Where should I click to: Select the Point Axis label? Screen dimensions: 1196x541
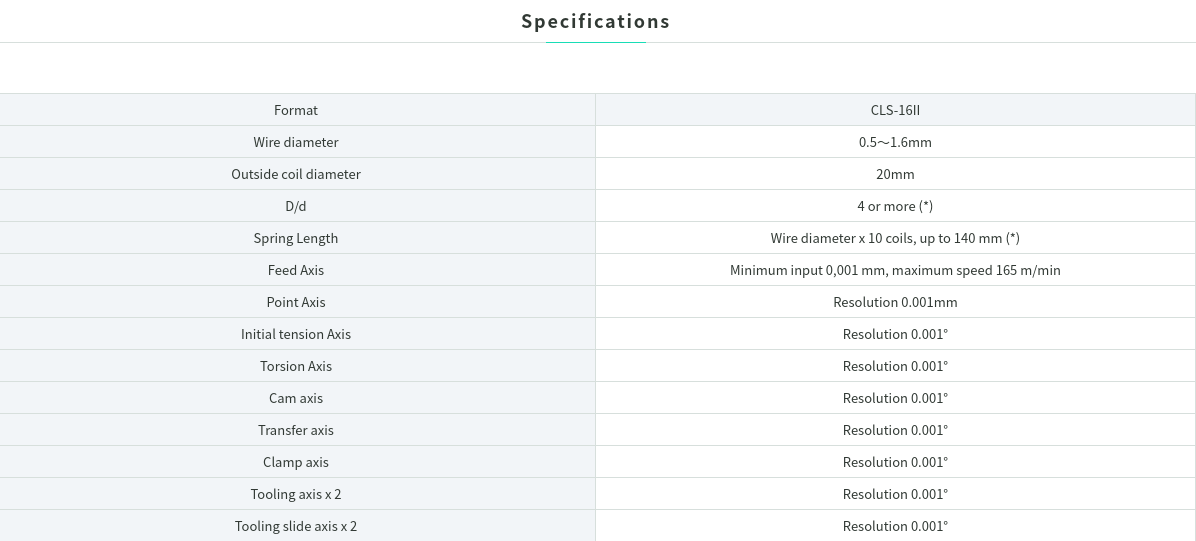click(296, 302)
